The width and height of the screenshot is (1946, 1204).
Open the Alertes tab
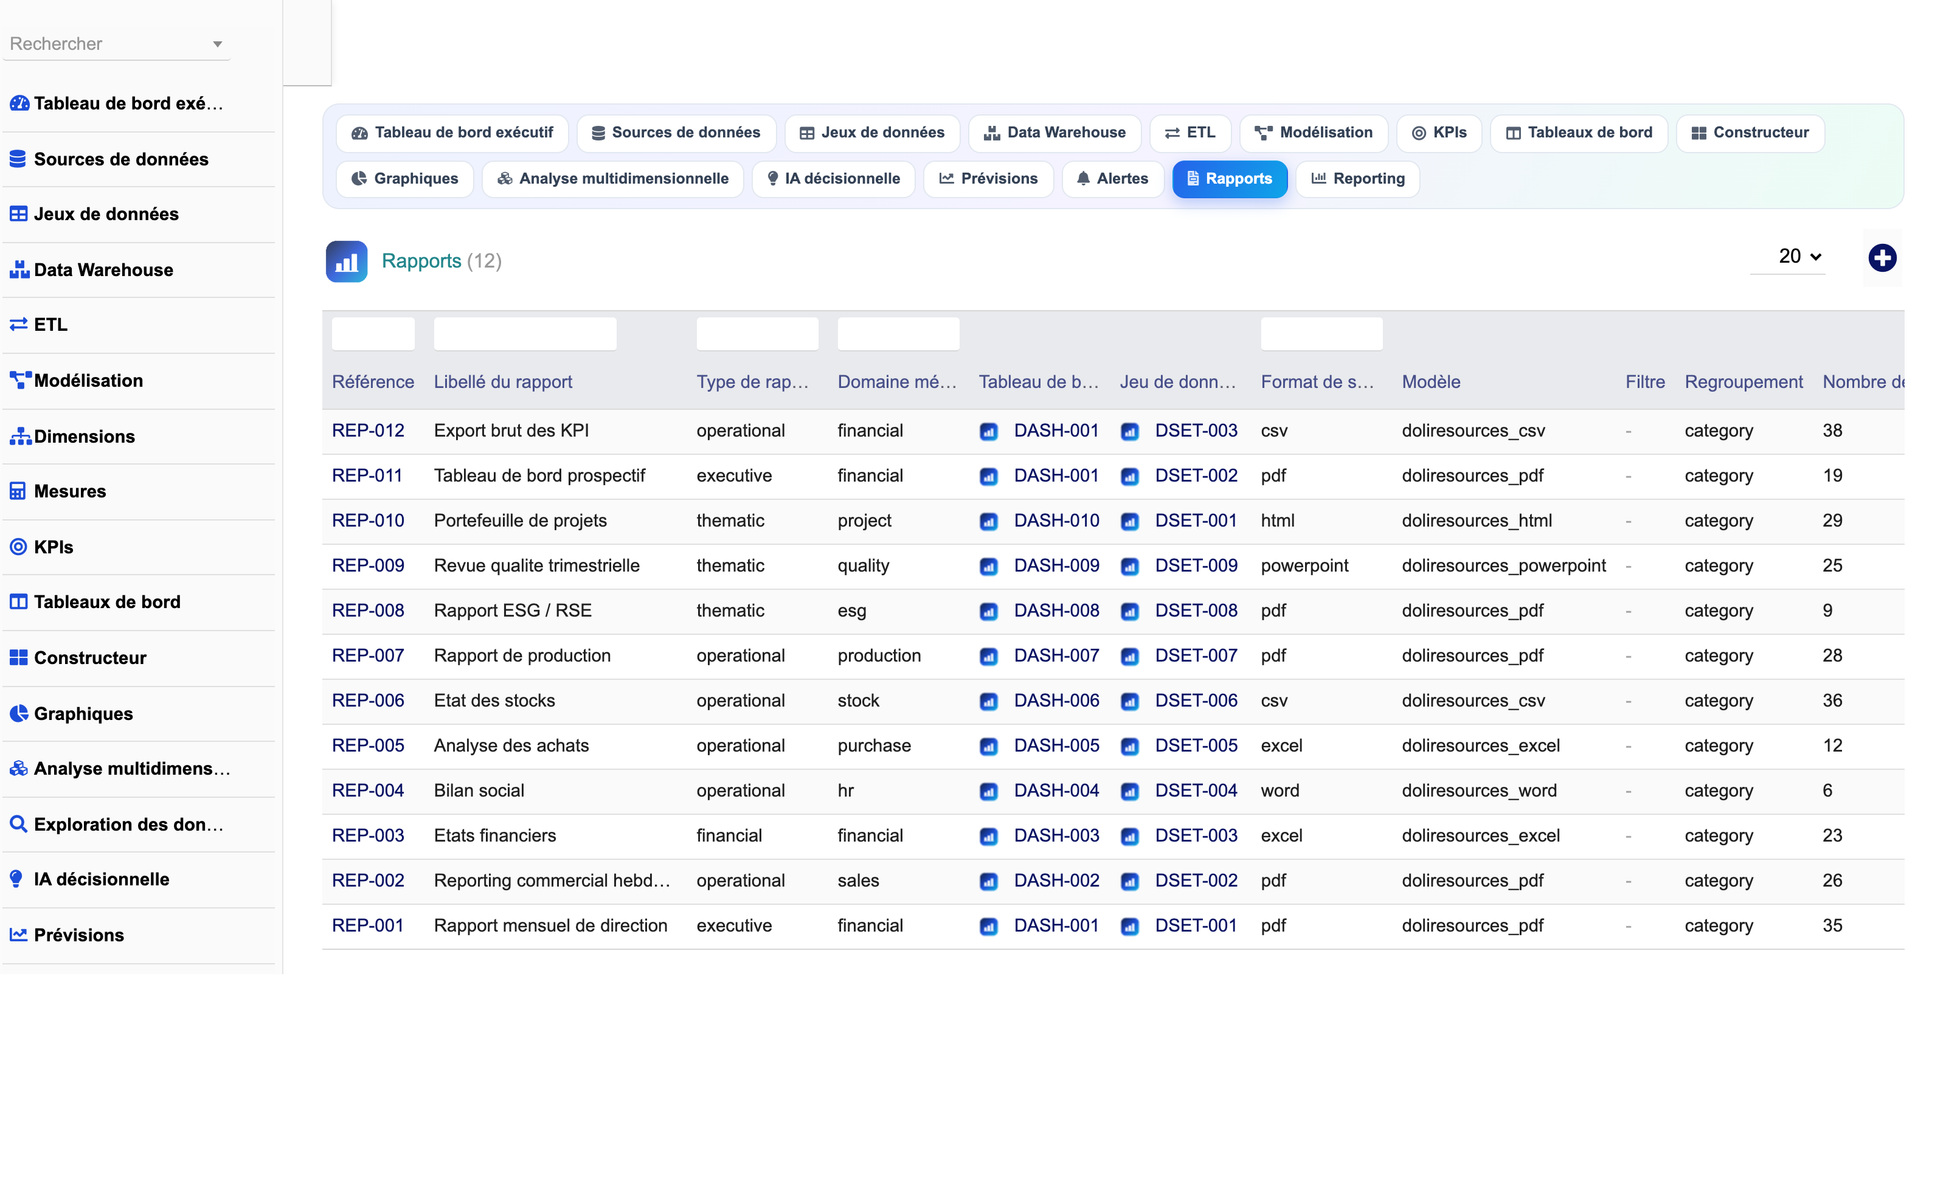coord(1112,179)
